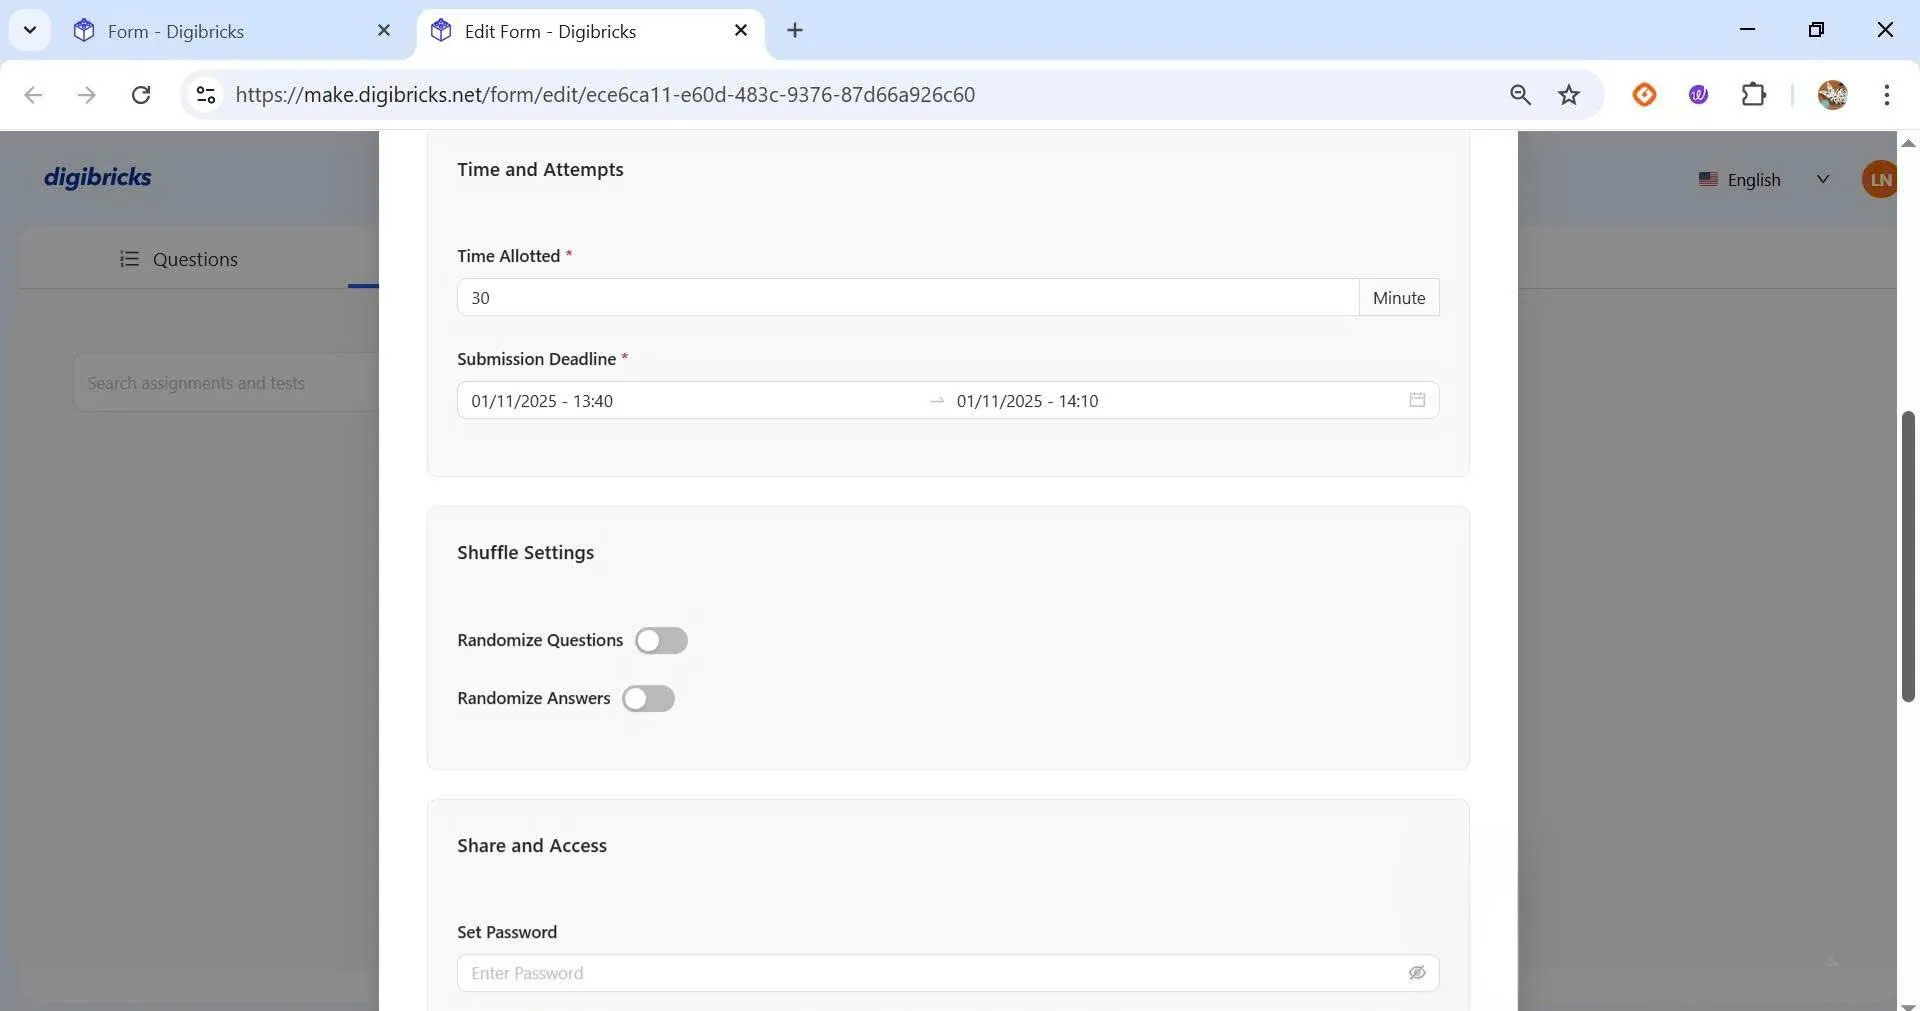The image size is (1920, 1011).
Task: Open Chrome's three-dot menu
Action: (x=1886, y=95)
